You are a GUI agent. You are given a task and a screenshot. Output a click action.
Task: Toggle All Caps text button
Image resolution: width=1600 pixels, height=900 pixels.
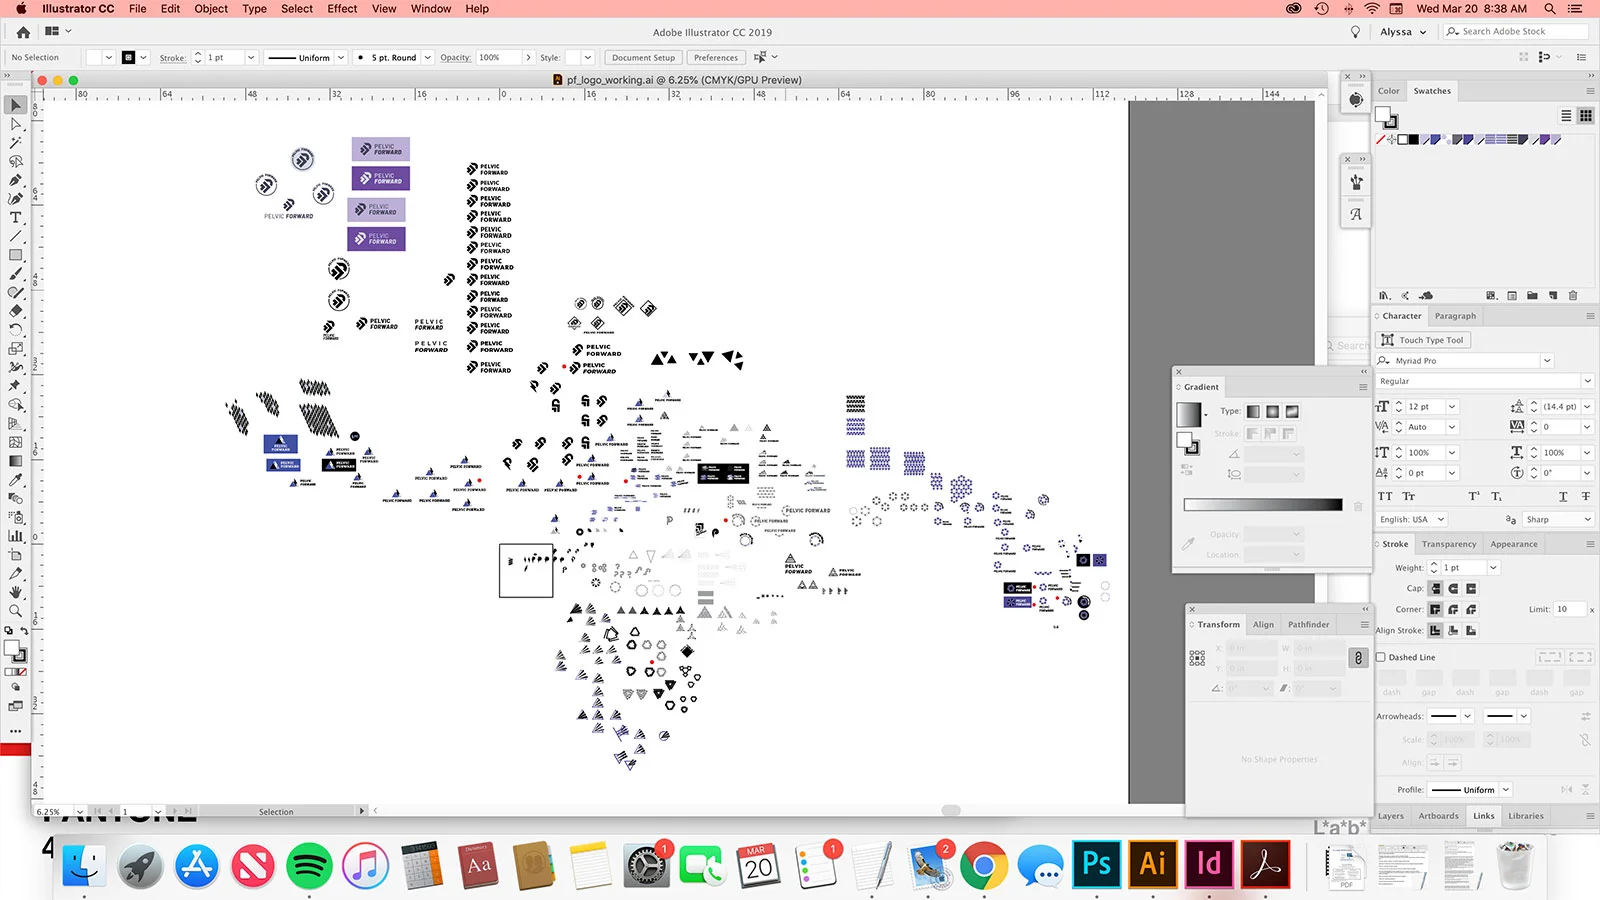click(x=1385, y=496)
